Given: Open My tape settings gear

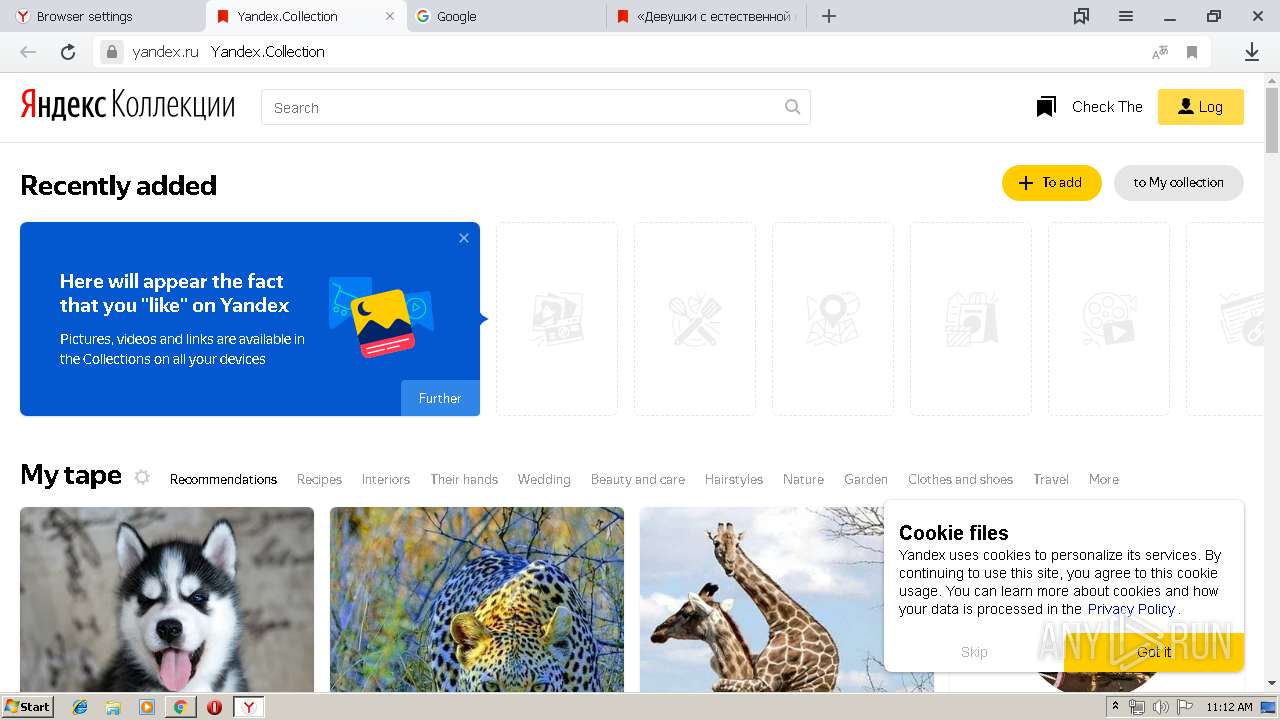Looking at the screenshot, I should 142,477.
